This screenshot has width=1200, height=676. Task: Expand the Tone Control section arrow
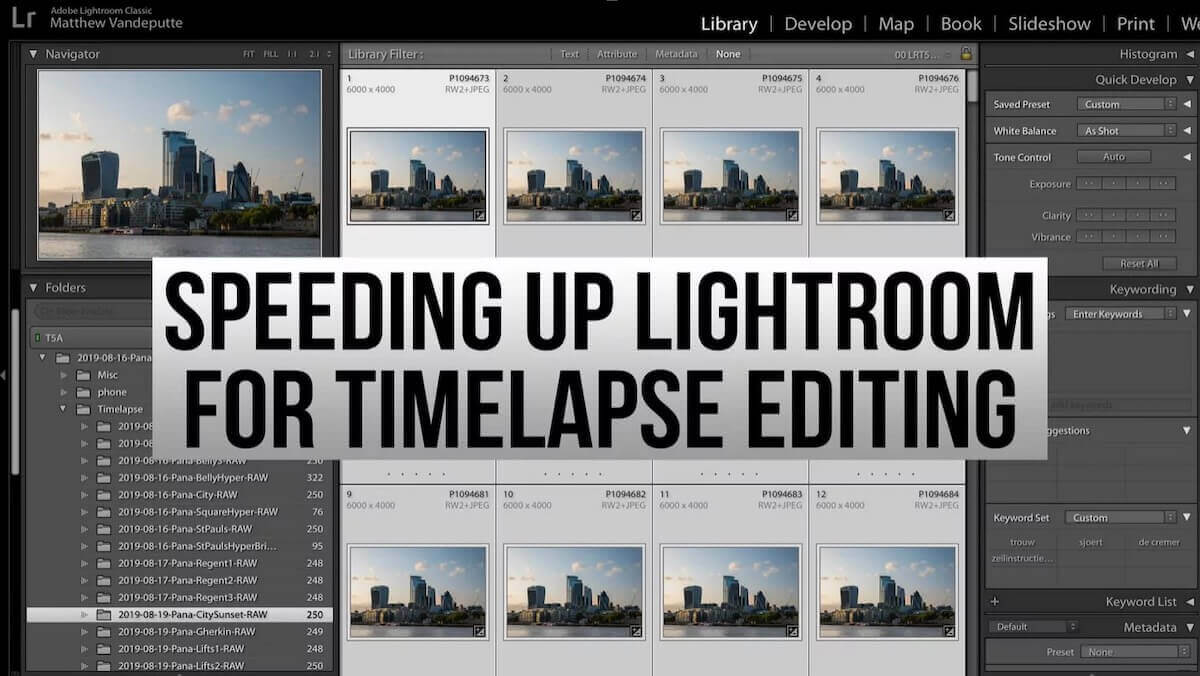(x=1187, y=157)
